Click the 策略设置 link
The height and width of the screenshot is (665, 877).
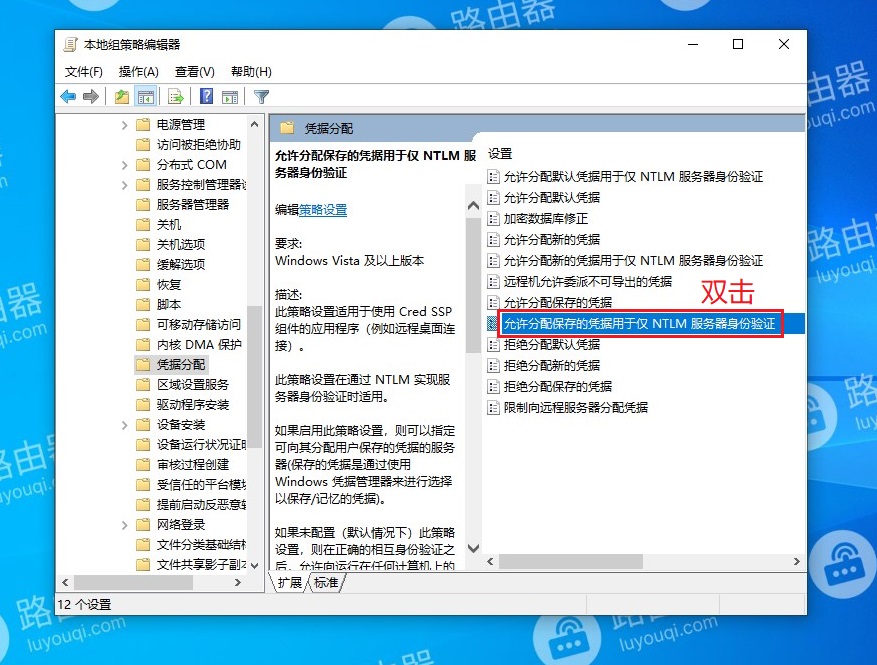pos(323,210)
